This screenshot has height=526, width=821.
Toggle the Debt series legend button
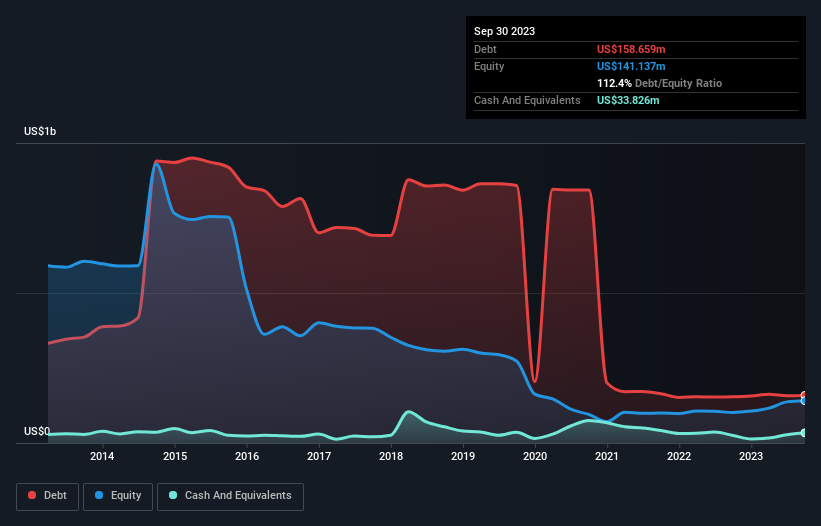(48, 496)
